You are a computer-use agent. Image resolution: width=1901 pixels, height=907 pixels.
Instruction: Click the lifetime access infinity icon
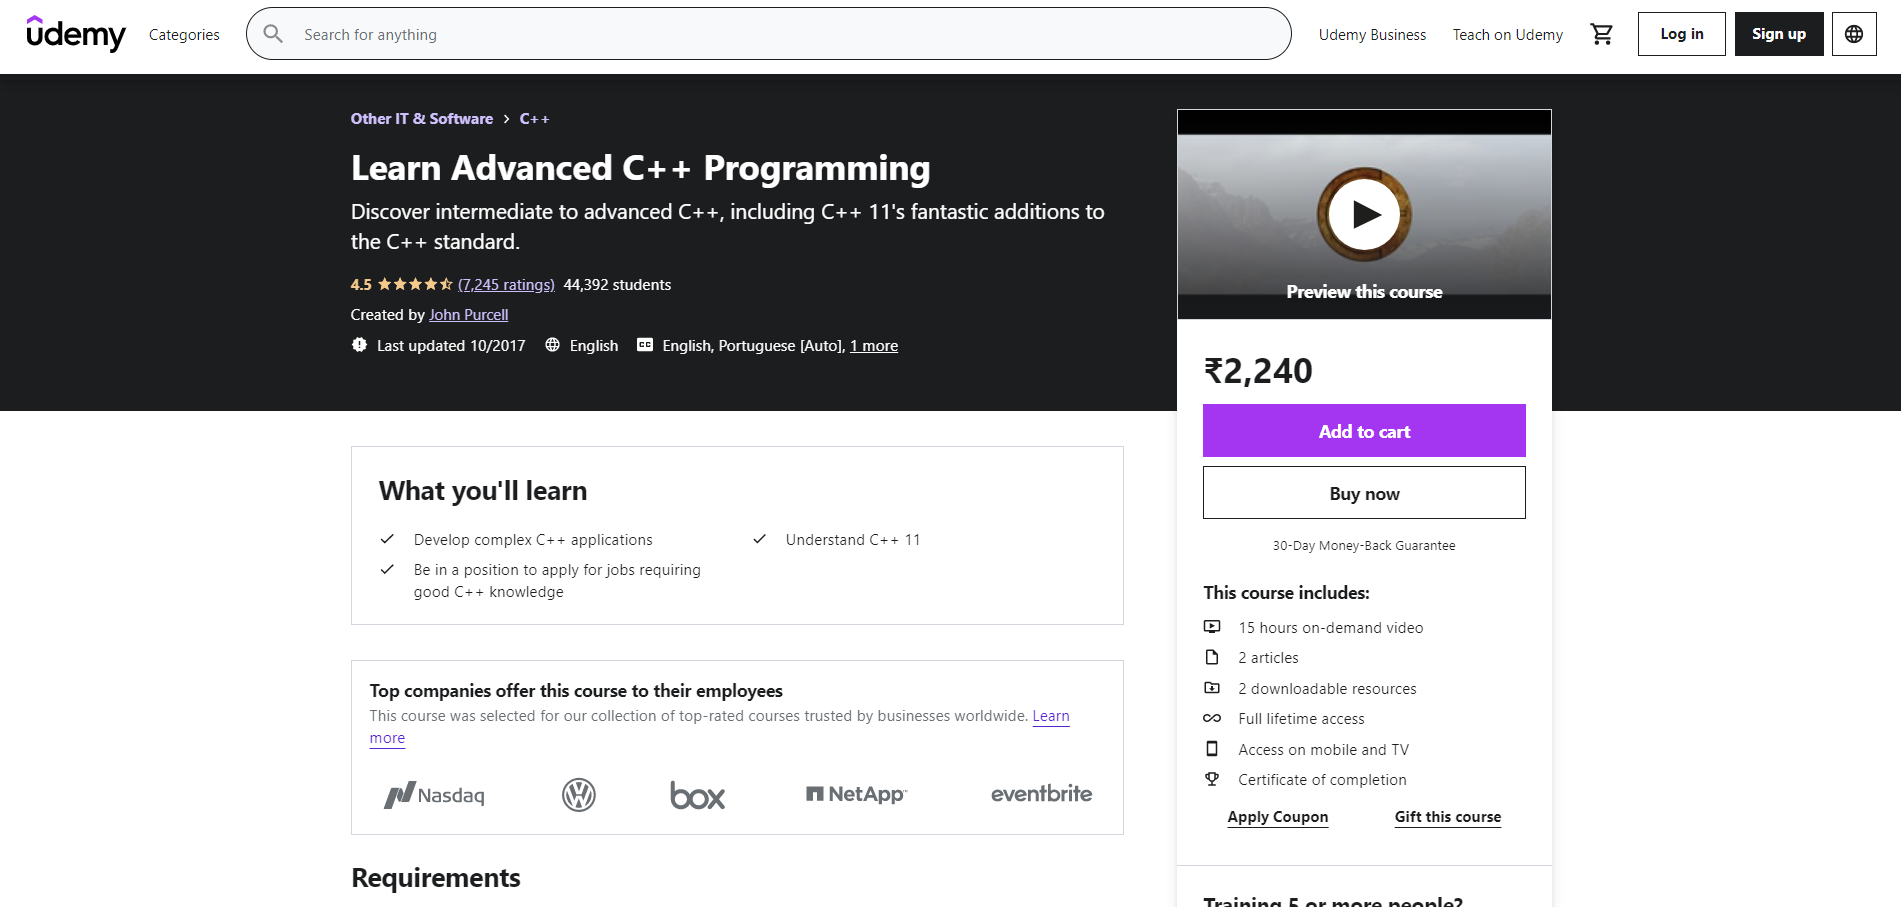[x=1212, y=718]
